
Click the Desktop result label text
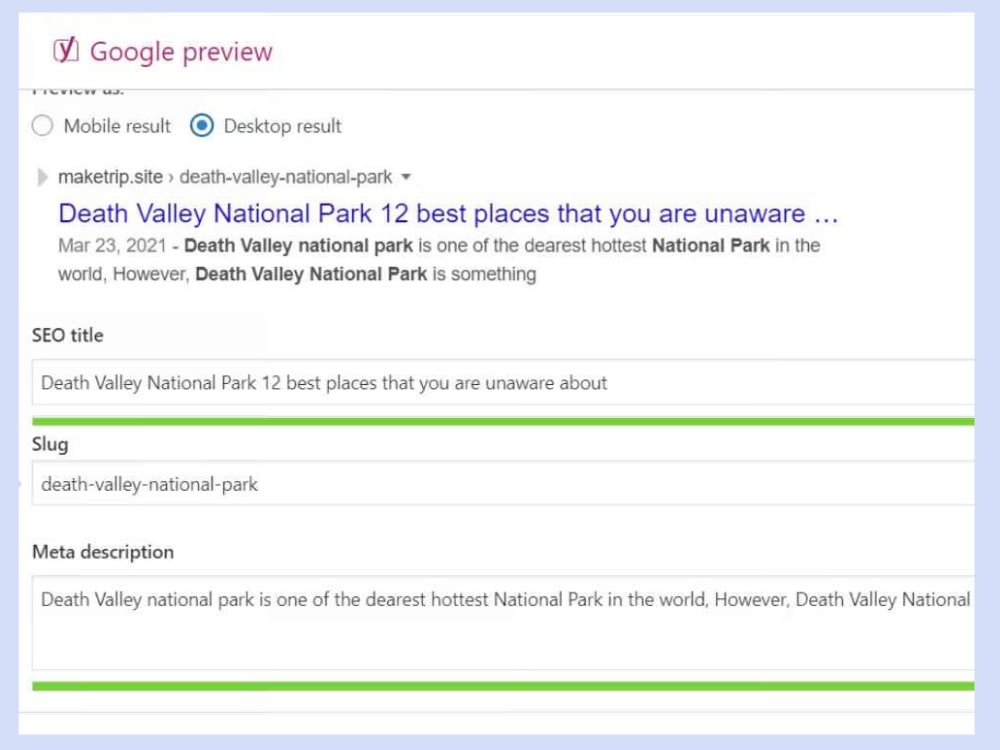pyautogui.click(x=283, y=126)
